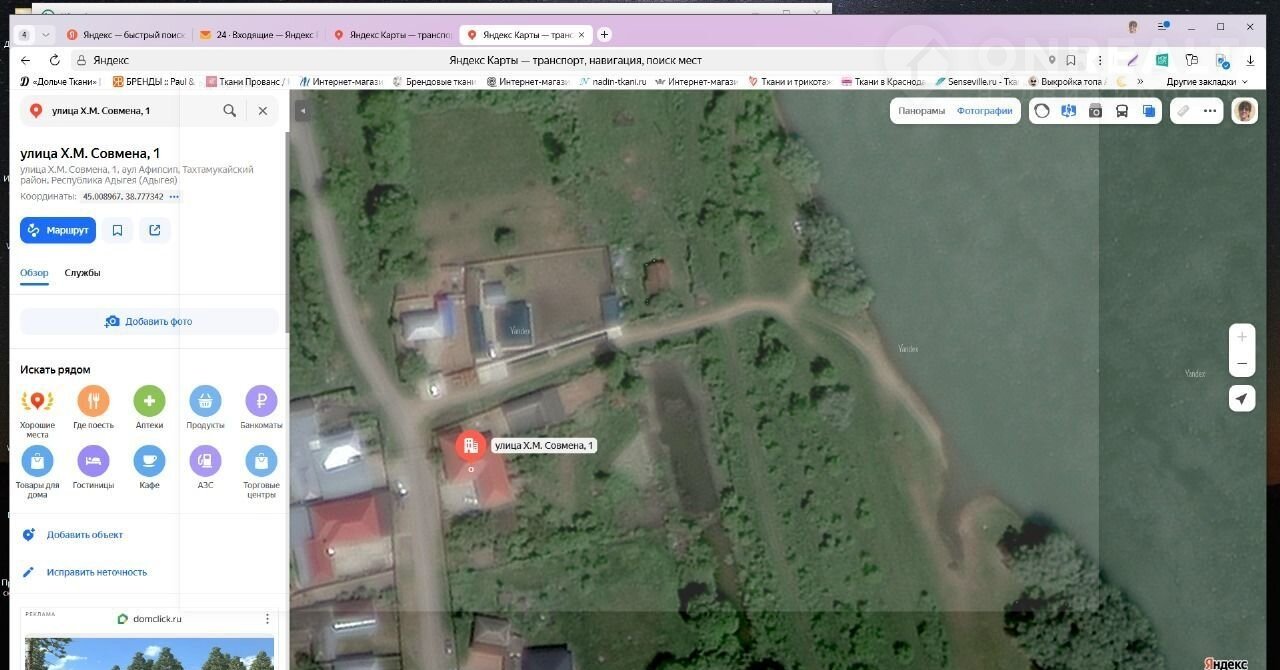Click the Исправить неточность link
Image resolution: width=1280 pixels, height=670 pixels.
pos(96,572)
